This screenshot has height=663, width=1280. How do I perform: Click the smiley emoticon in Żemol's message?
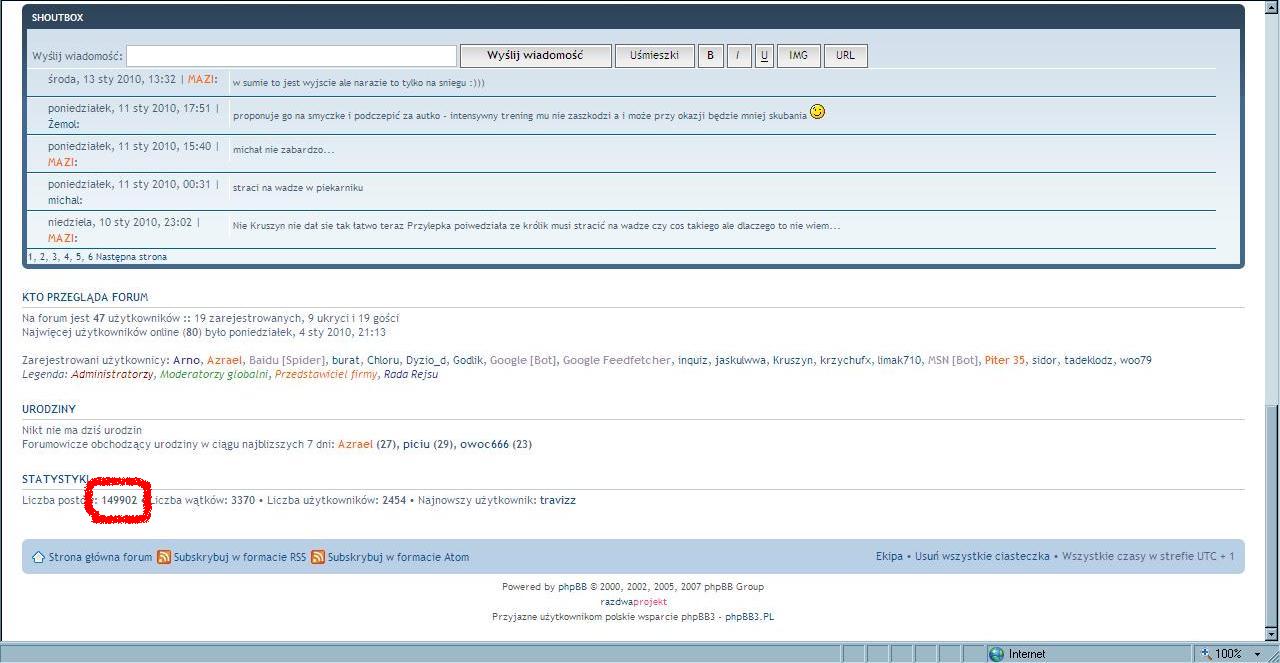[x=817, y=112]
